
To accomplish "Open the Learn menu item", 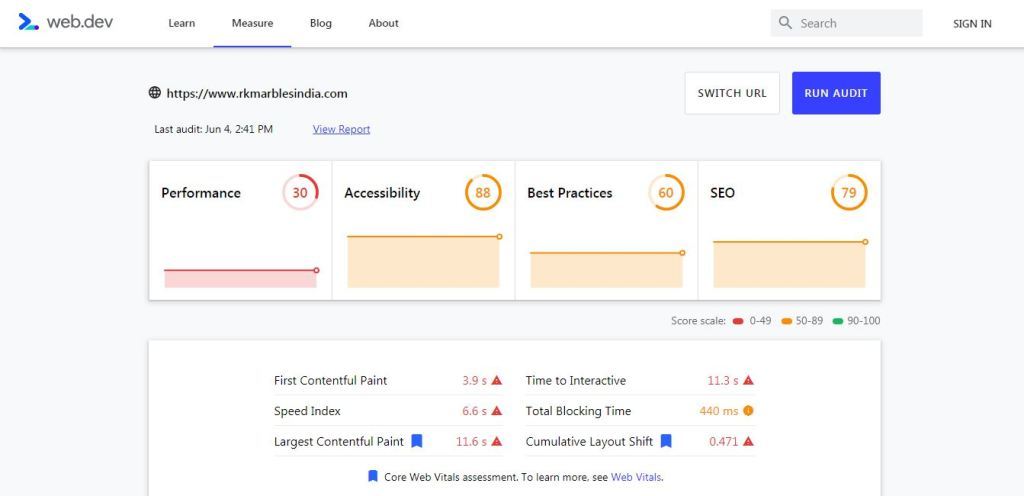I will (x=182, y=23).
